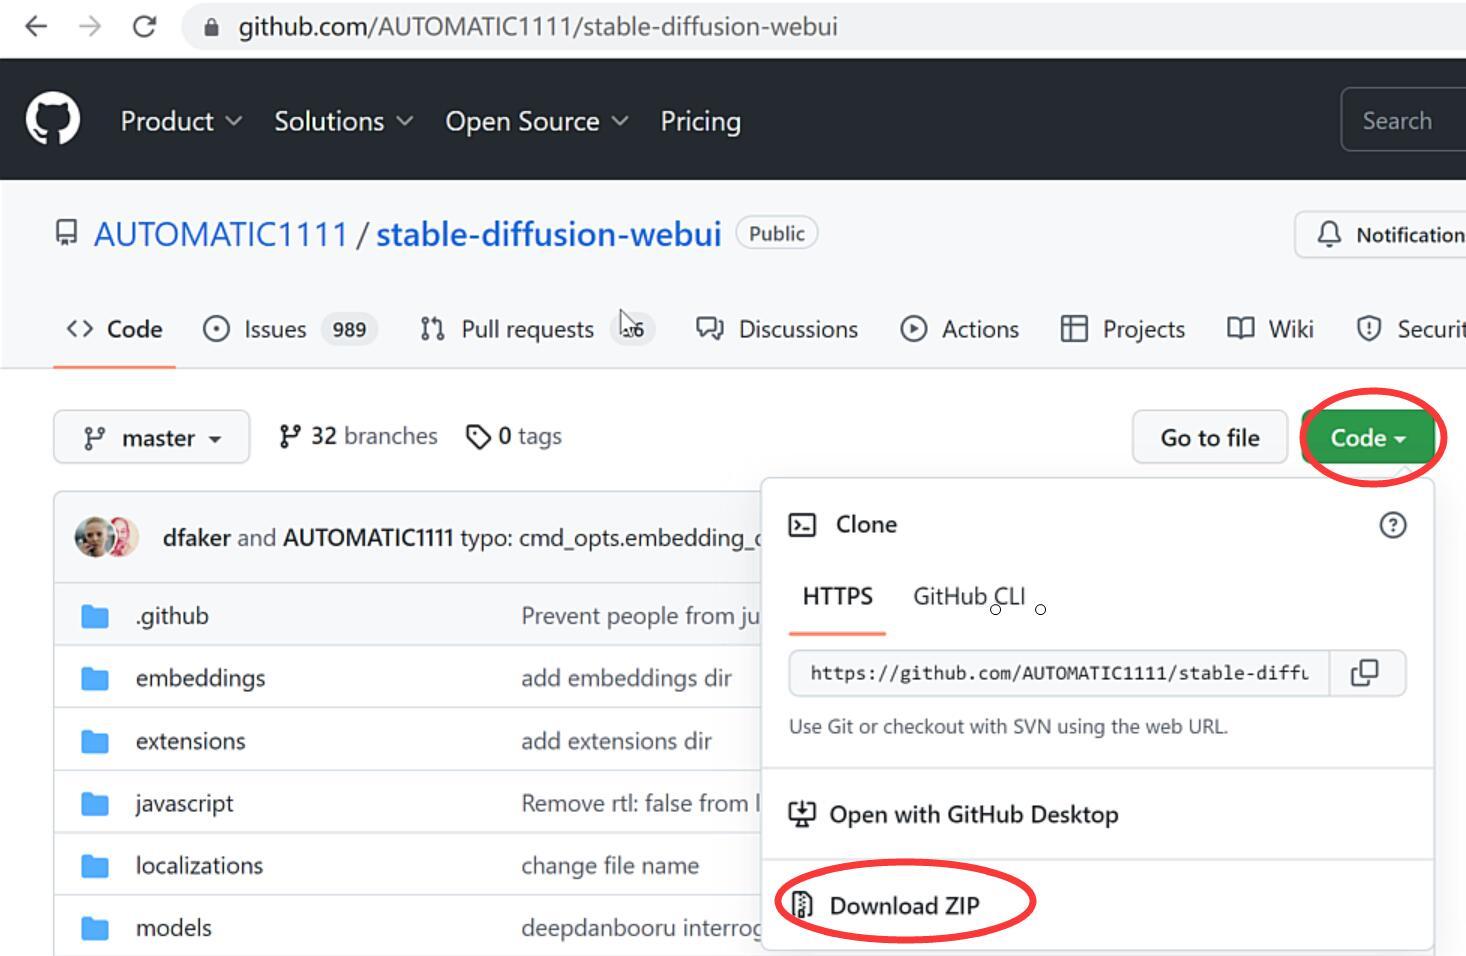Click the address bar URL
Image resolution: width=1466 pixels, height=956 pixels.
pos(537,27)
